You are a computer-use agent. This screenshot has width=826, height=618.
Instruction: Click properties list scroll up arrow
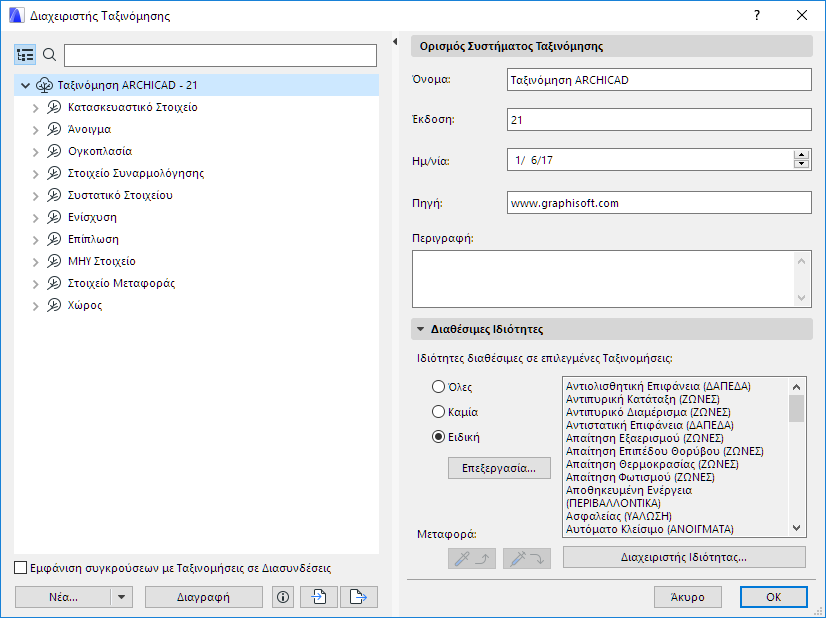click(796, 387)
